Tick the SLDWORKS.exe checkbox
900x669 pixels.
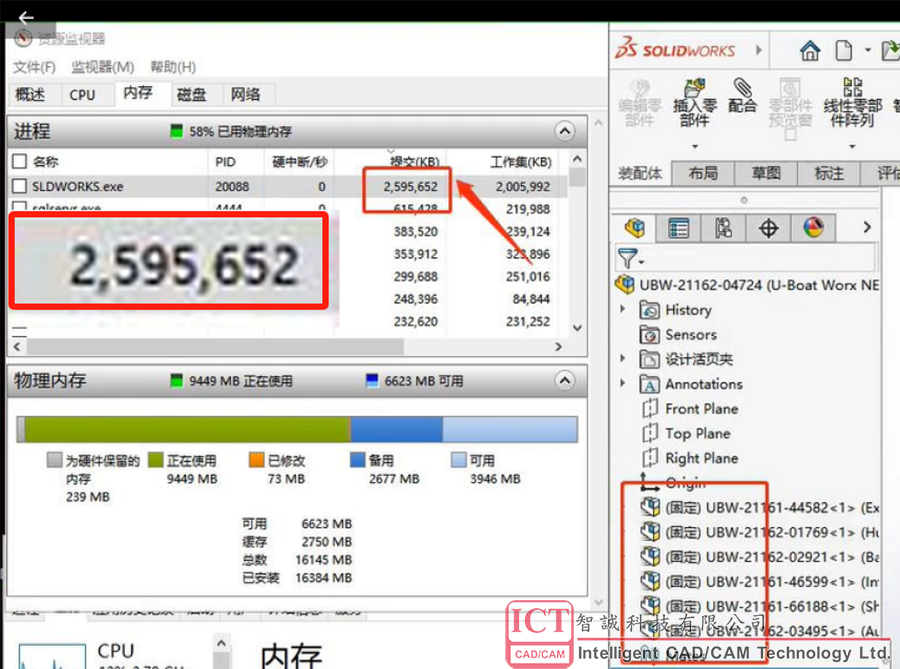click(20, 186)
